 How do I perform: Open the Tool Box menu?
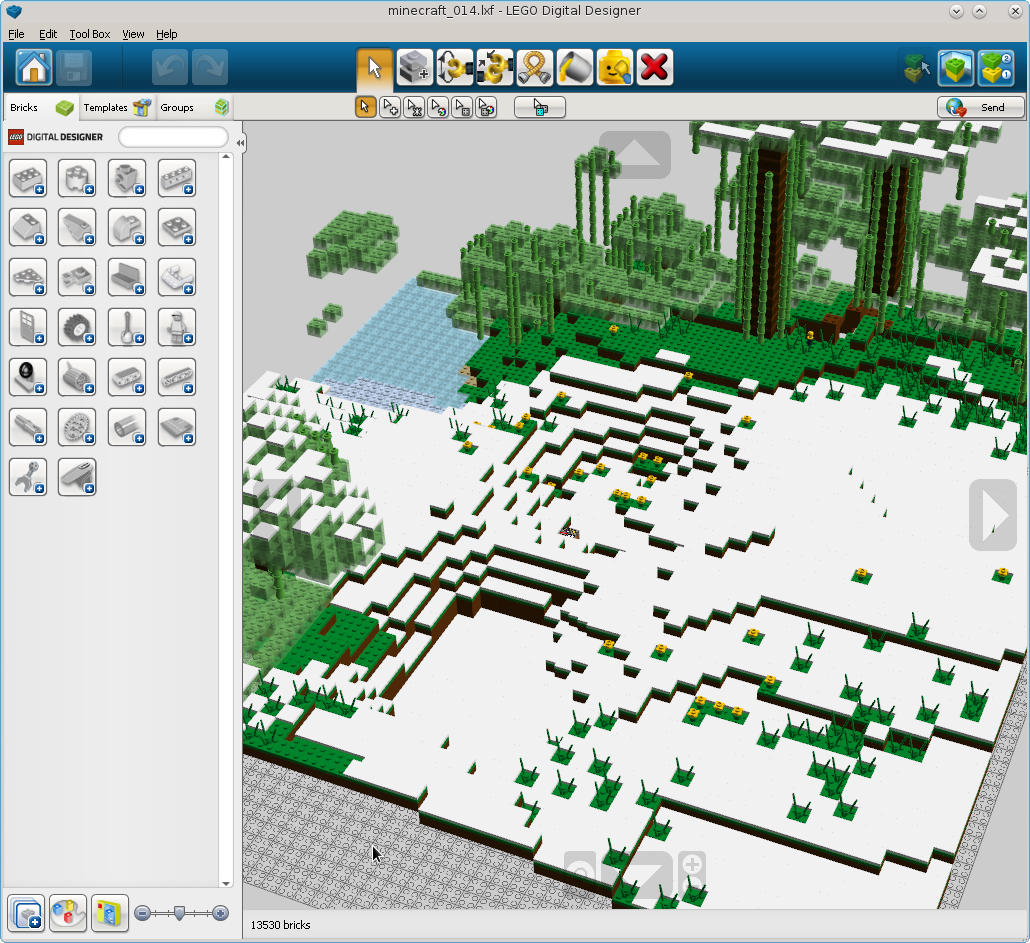coord(90,34)
